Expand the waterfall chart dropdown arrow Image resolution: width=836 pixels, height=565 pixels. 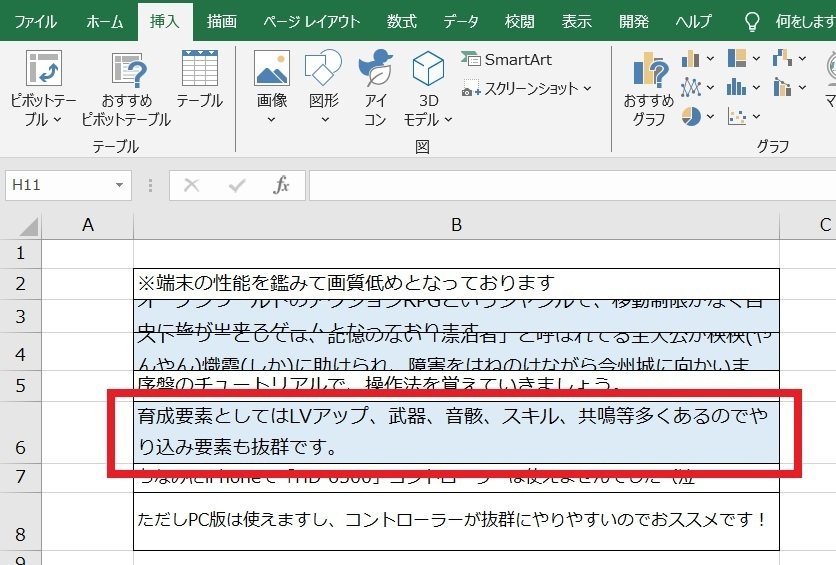click(802, 59)
